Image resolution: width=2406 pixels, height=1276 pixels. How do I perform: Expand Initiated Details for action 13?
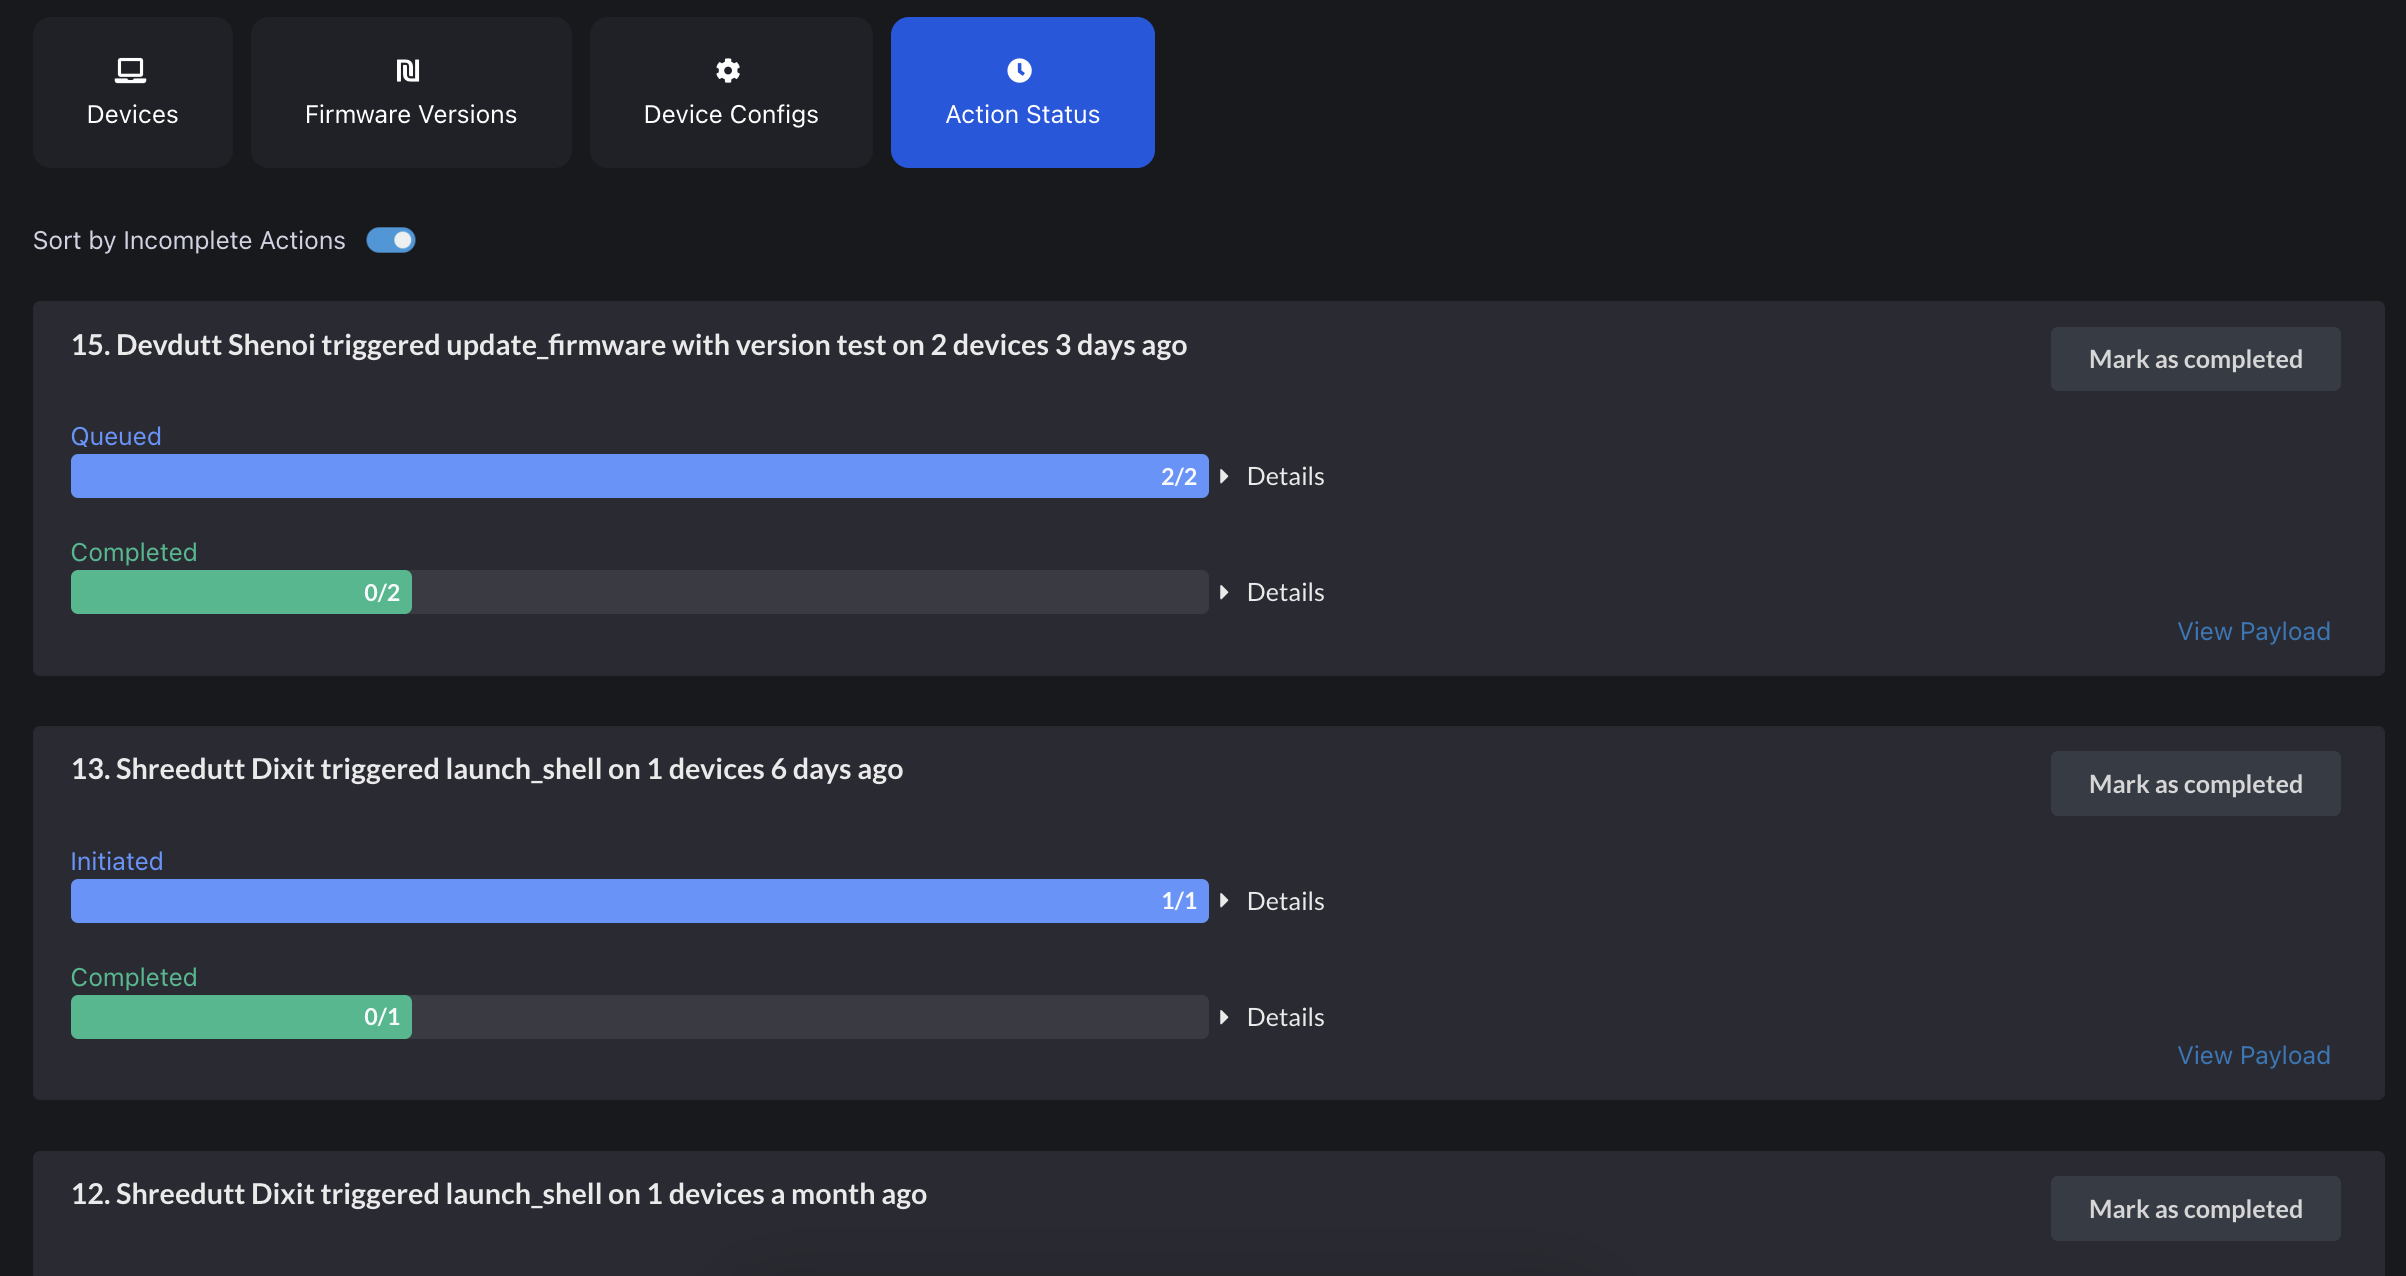1272,901
